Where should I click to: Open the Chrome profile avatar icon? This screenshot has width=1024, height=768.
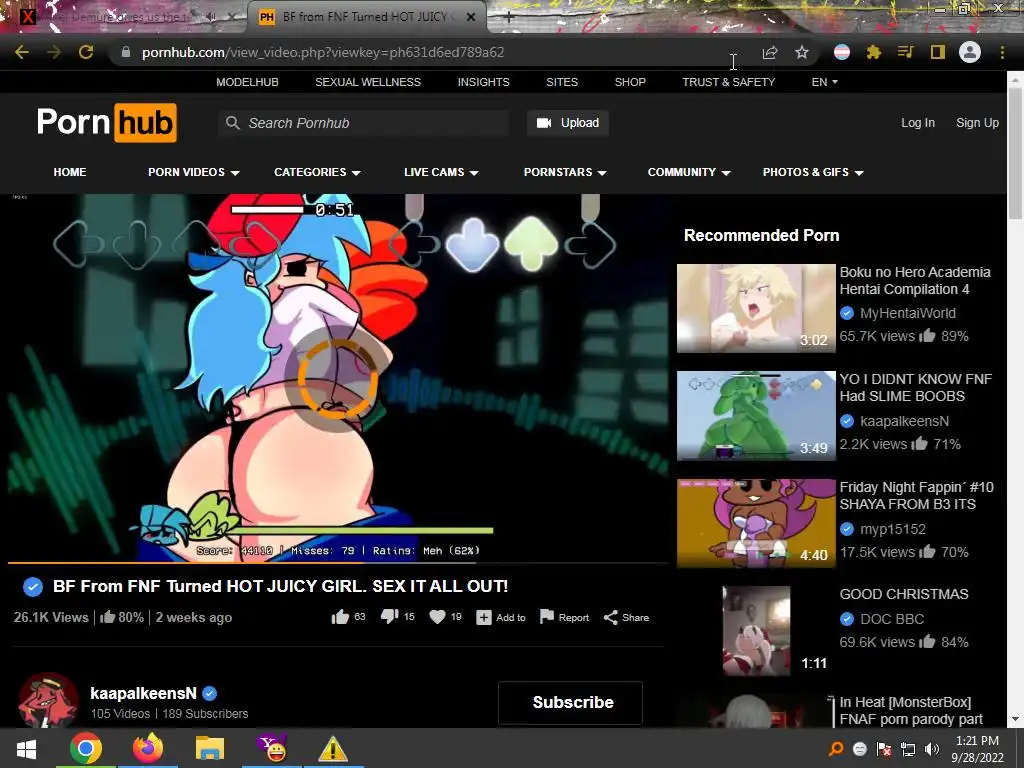970,52
